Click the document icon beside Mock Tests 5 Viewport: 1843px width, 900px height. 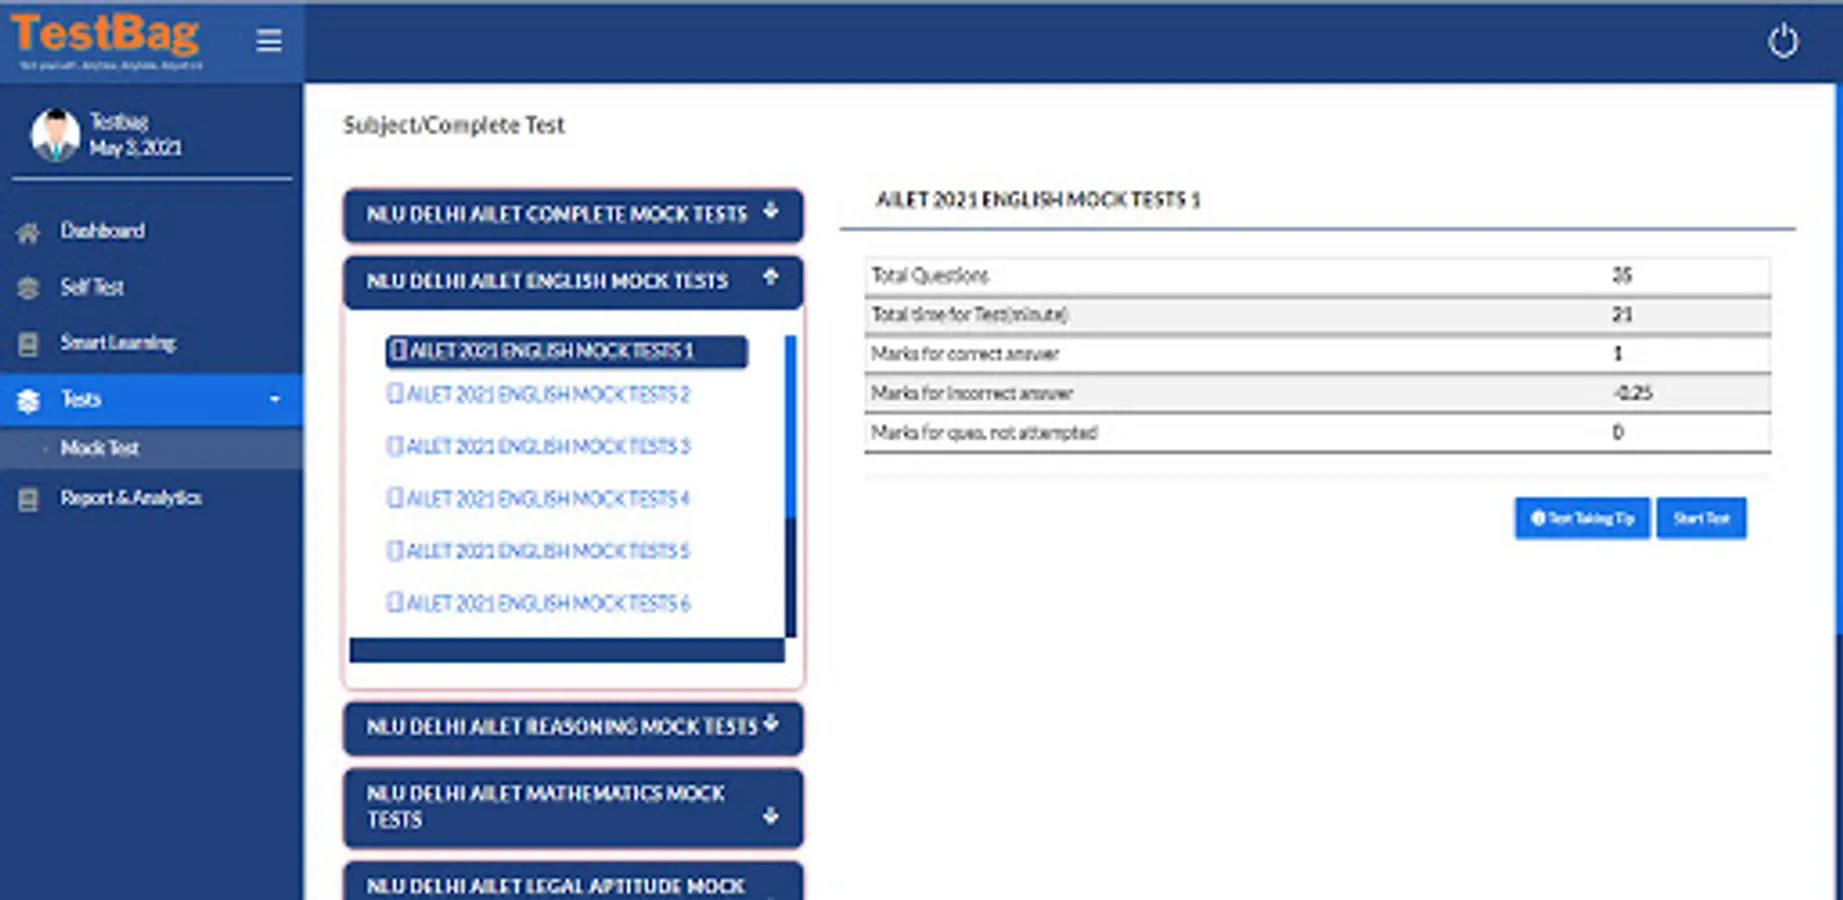[395, 550]
